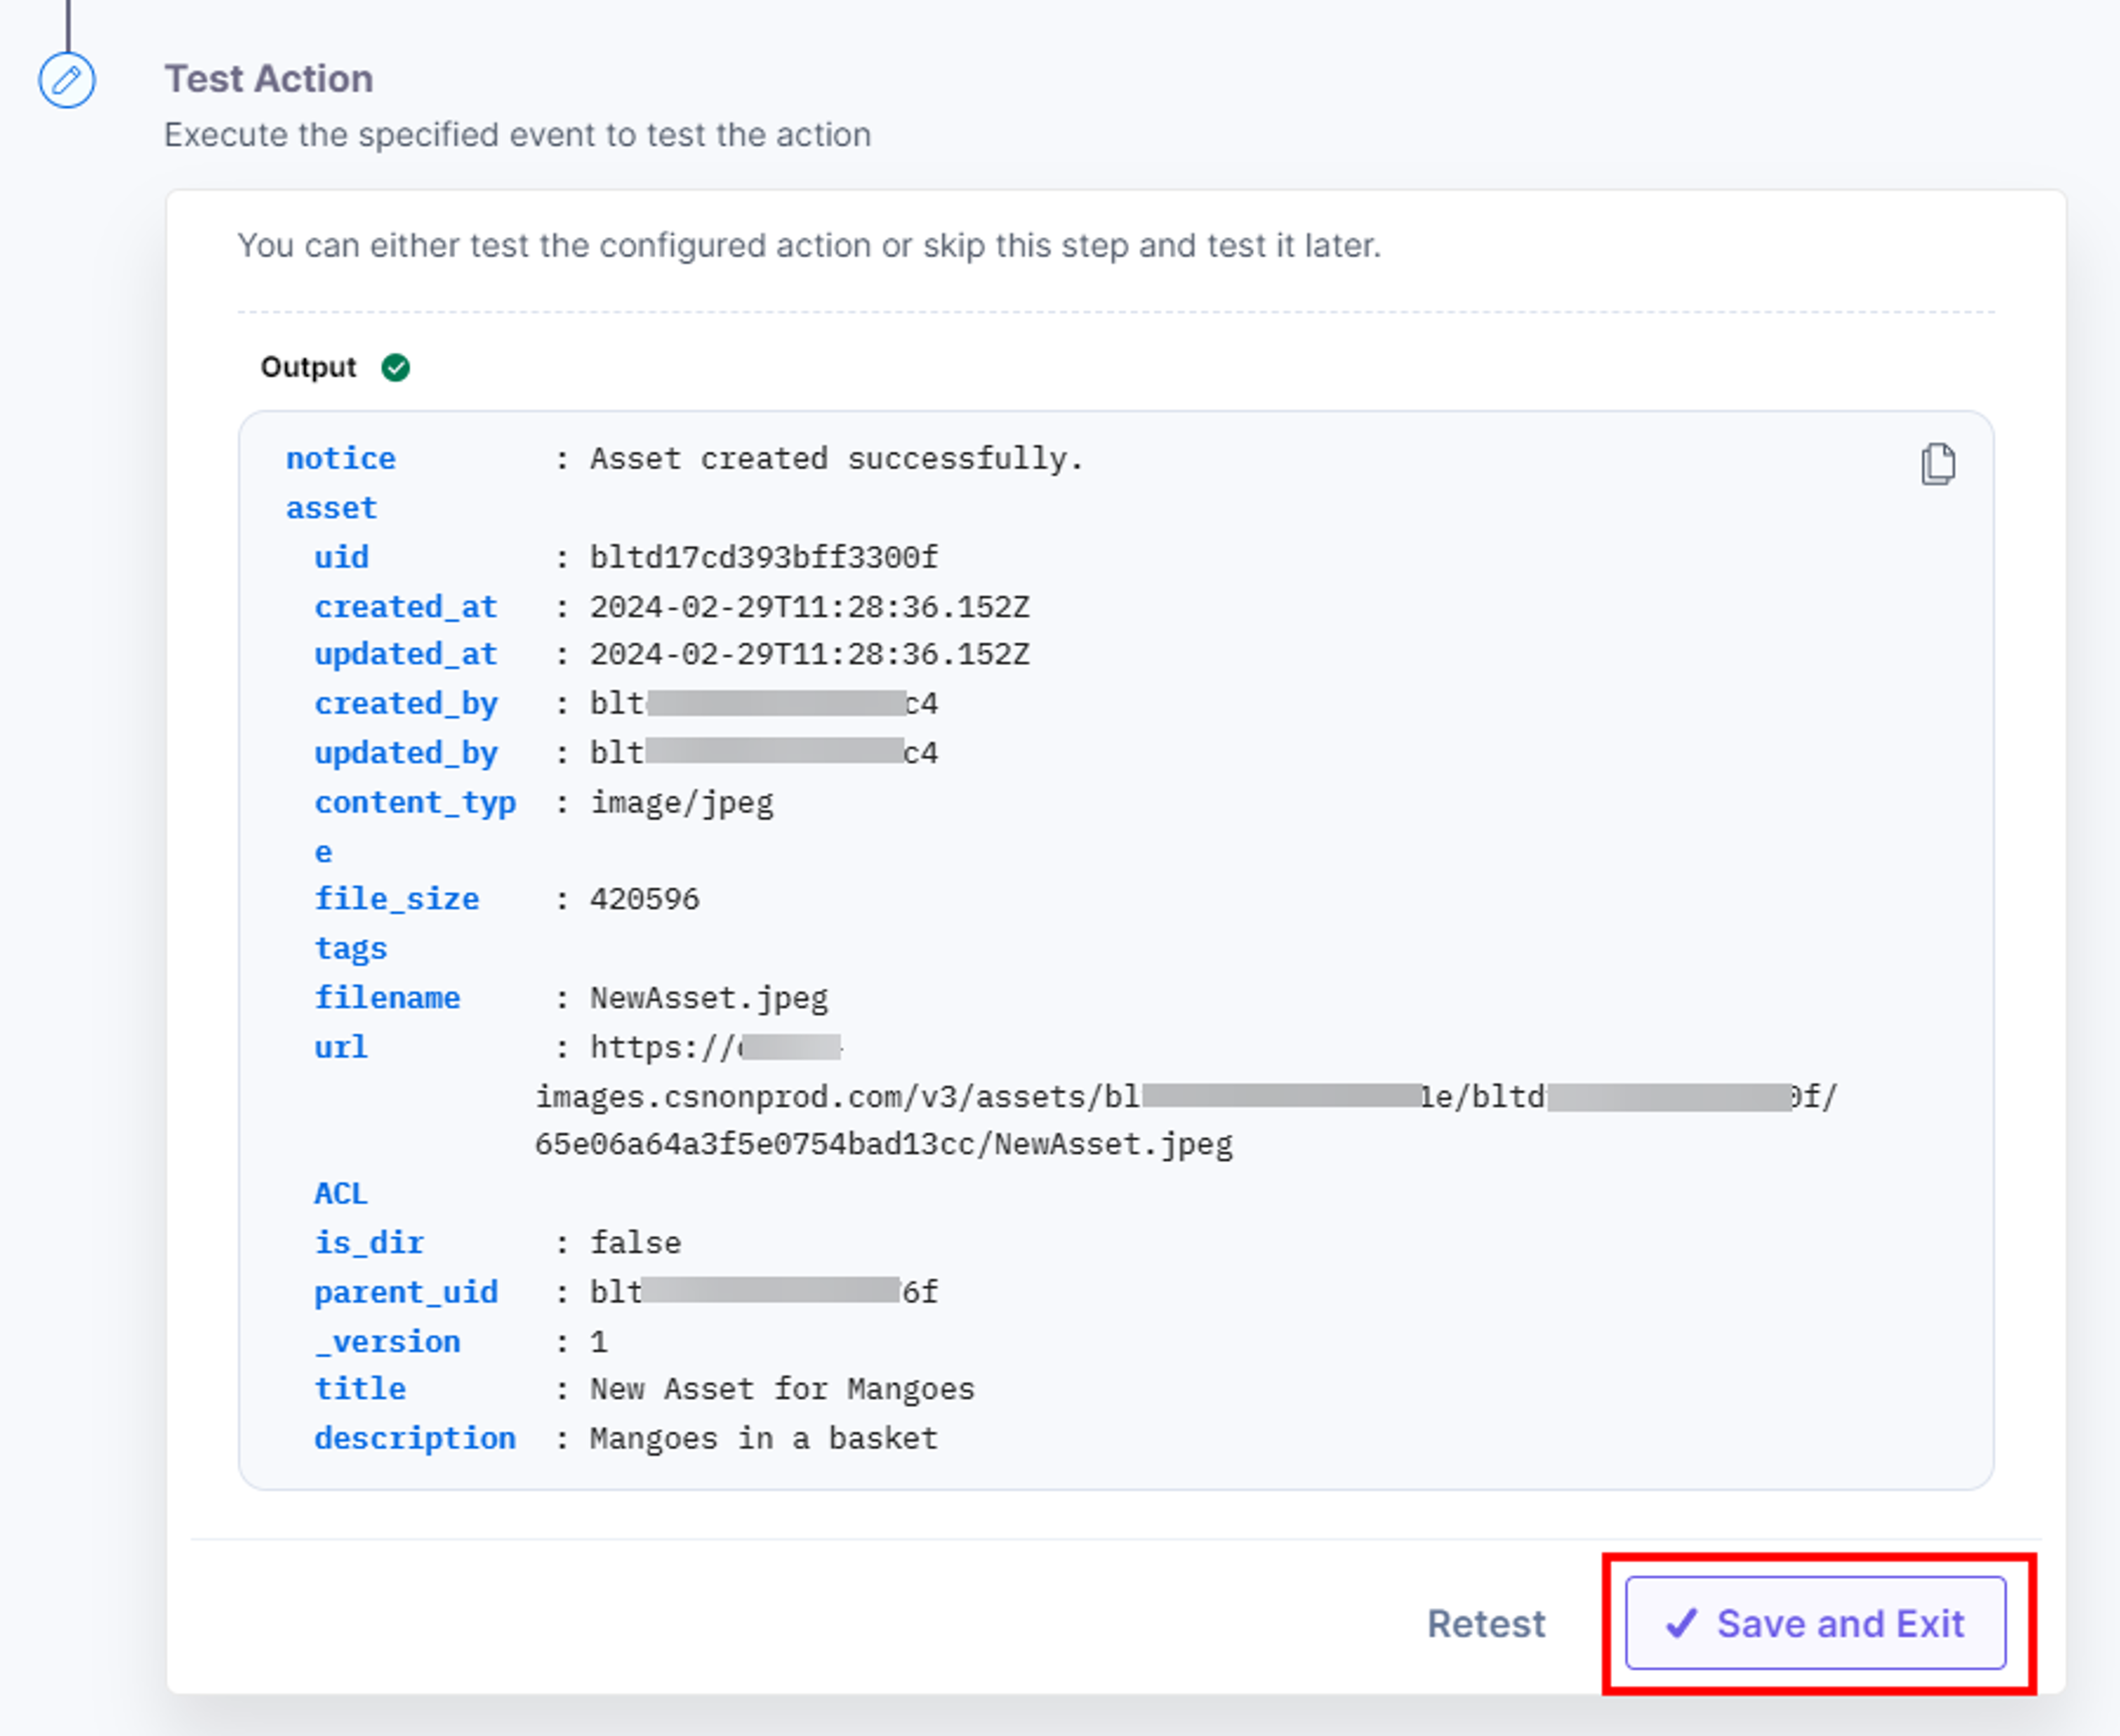Viewport: 2120px width, 1736px height.
Task: Click 'Execute the specified event' subtitle
Action: (518, 134)
